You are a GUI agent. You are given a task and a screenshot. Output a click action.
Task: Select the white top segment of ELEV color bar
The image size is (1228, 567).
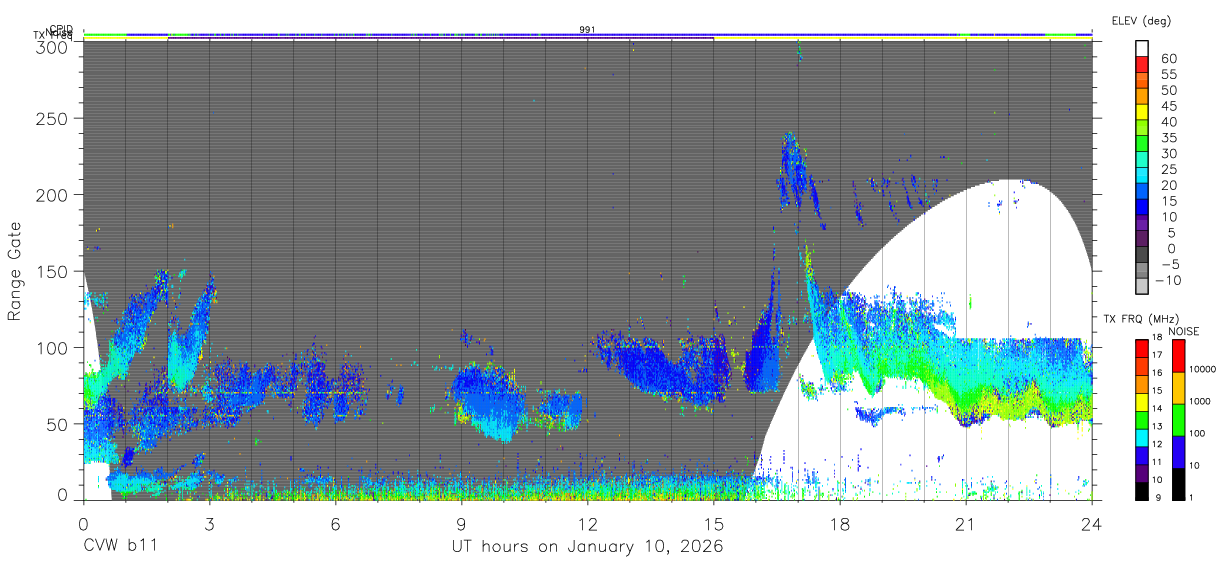1142,48
